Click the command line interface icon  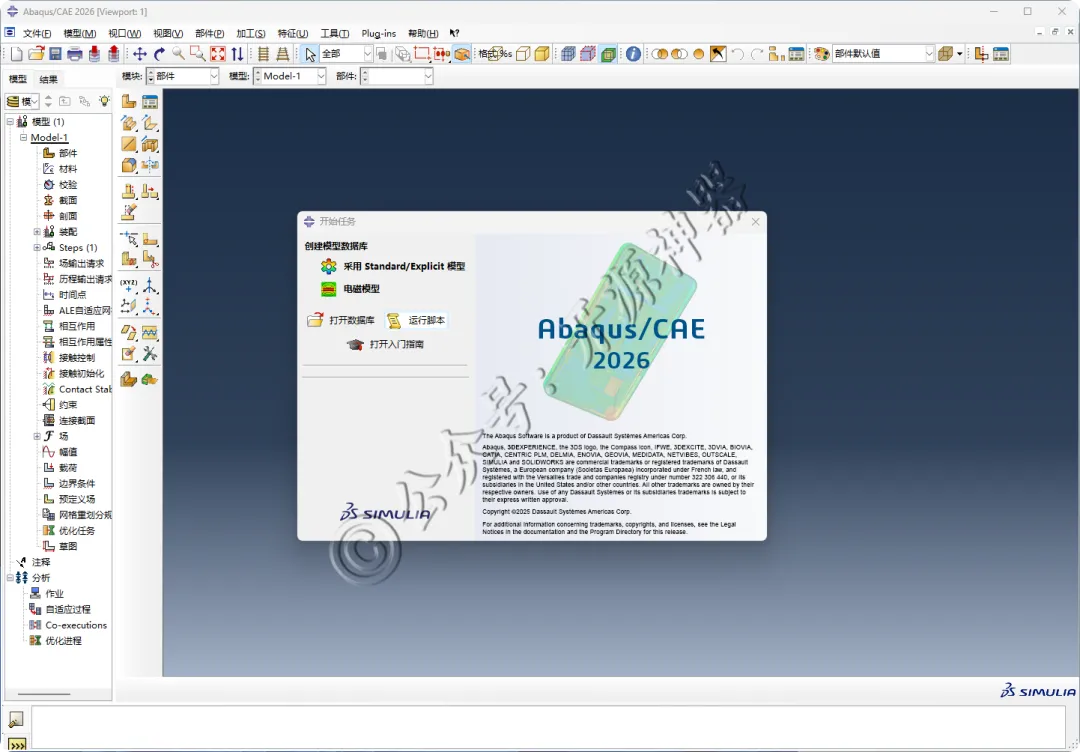(x=17, y=744)
